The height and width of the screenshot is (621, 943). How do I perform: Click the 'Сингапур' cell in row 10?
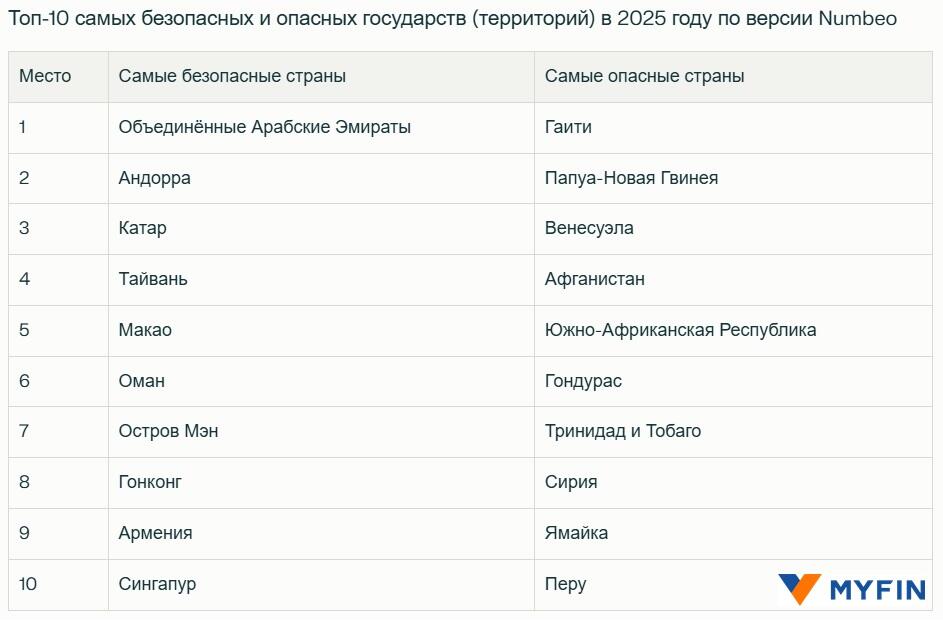point(157,584)
